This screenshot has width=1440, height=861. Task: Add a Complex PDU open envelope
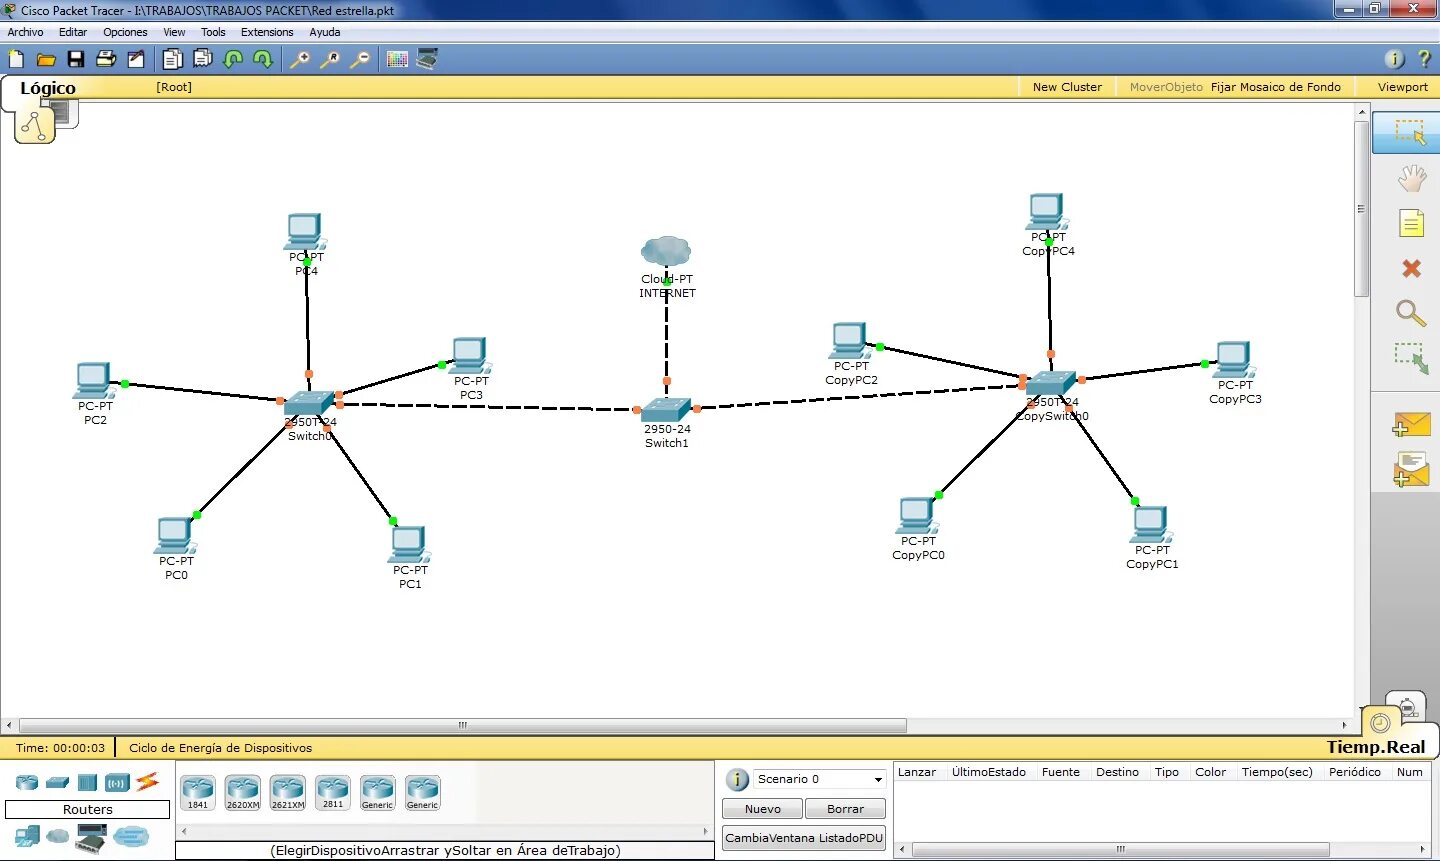(x=1411, y=469)
